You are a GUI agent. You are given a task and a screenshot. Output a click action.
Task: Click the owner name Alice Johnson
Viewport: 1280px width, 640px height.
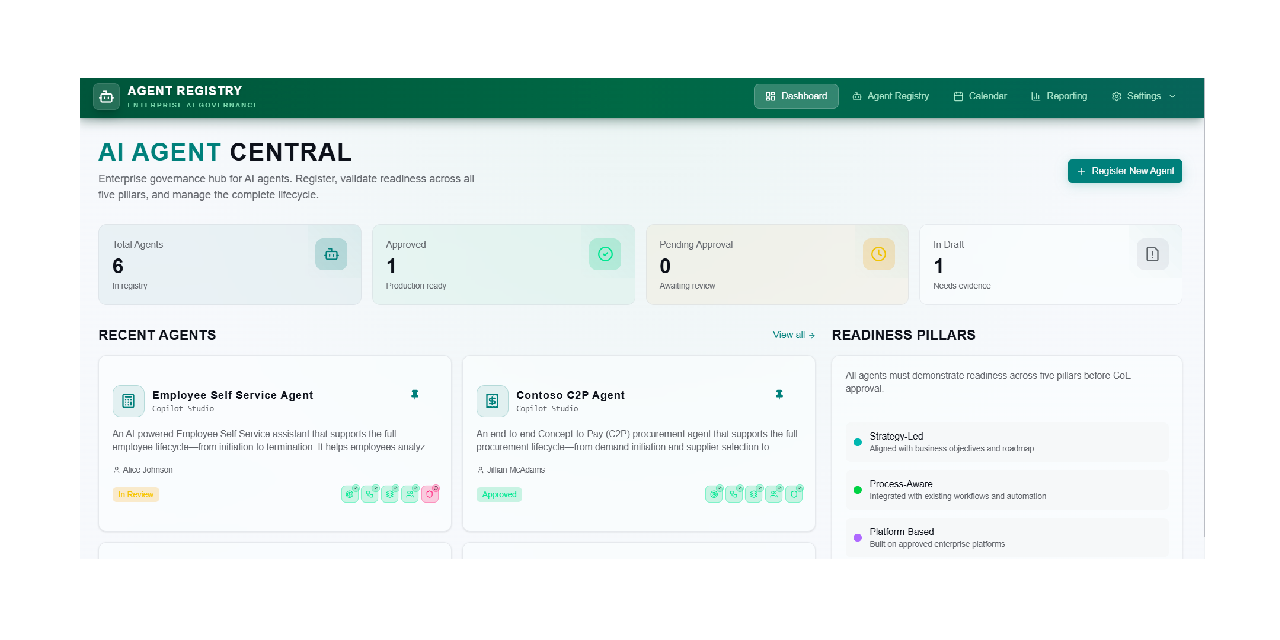[x=147, y=469]
